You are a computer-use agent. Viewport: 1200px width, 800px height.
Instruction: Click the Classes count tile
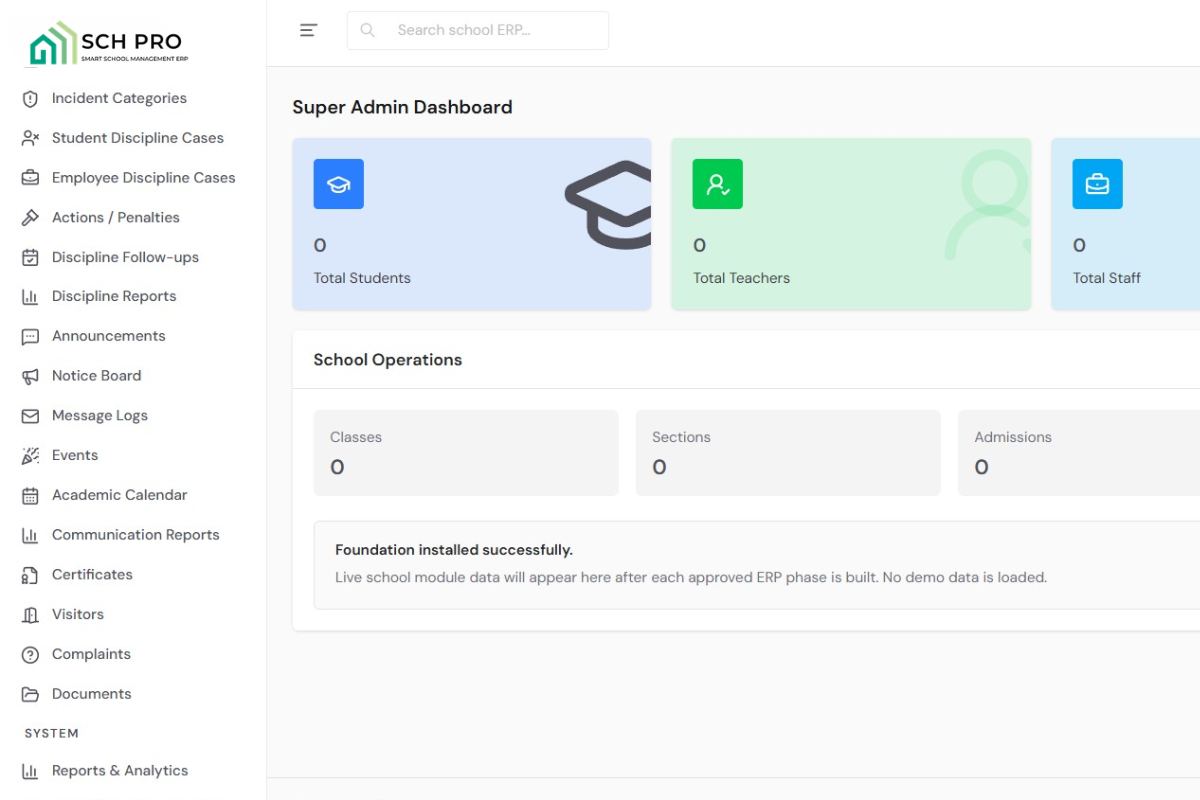coord(466,453)
